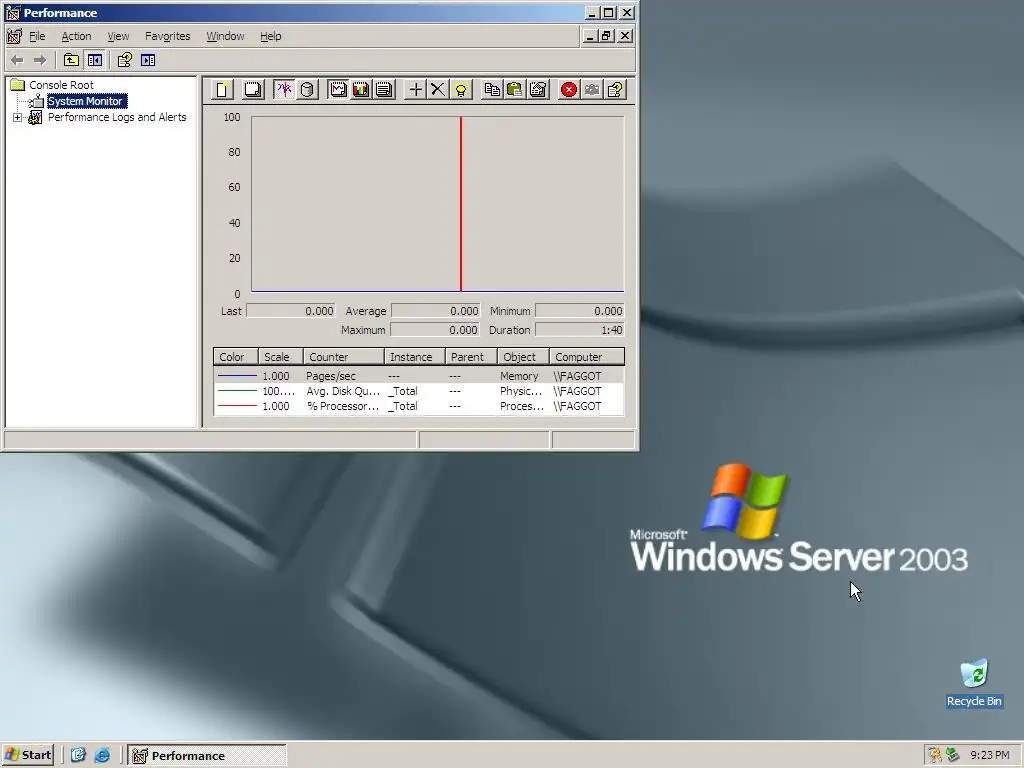This screenshot has height=768, width=1024.
Task: Select the Pages/sec counter row
Action: (419, 376)
